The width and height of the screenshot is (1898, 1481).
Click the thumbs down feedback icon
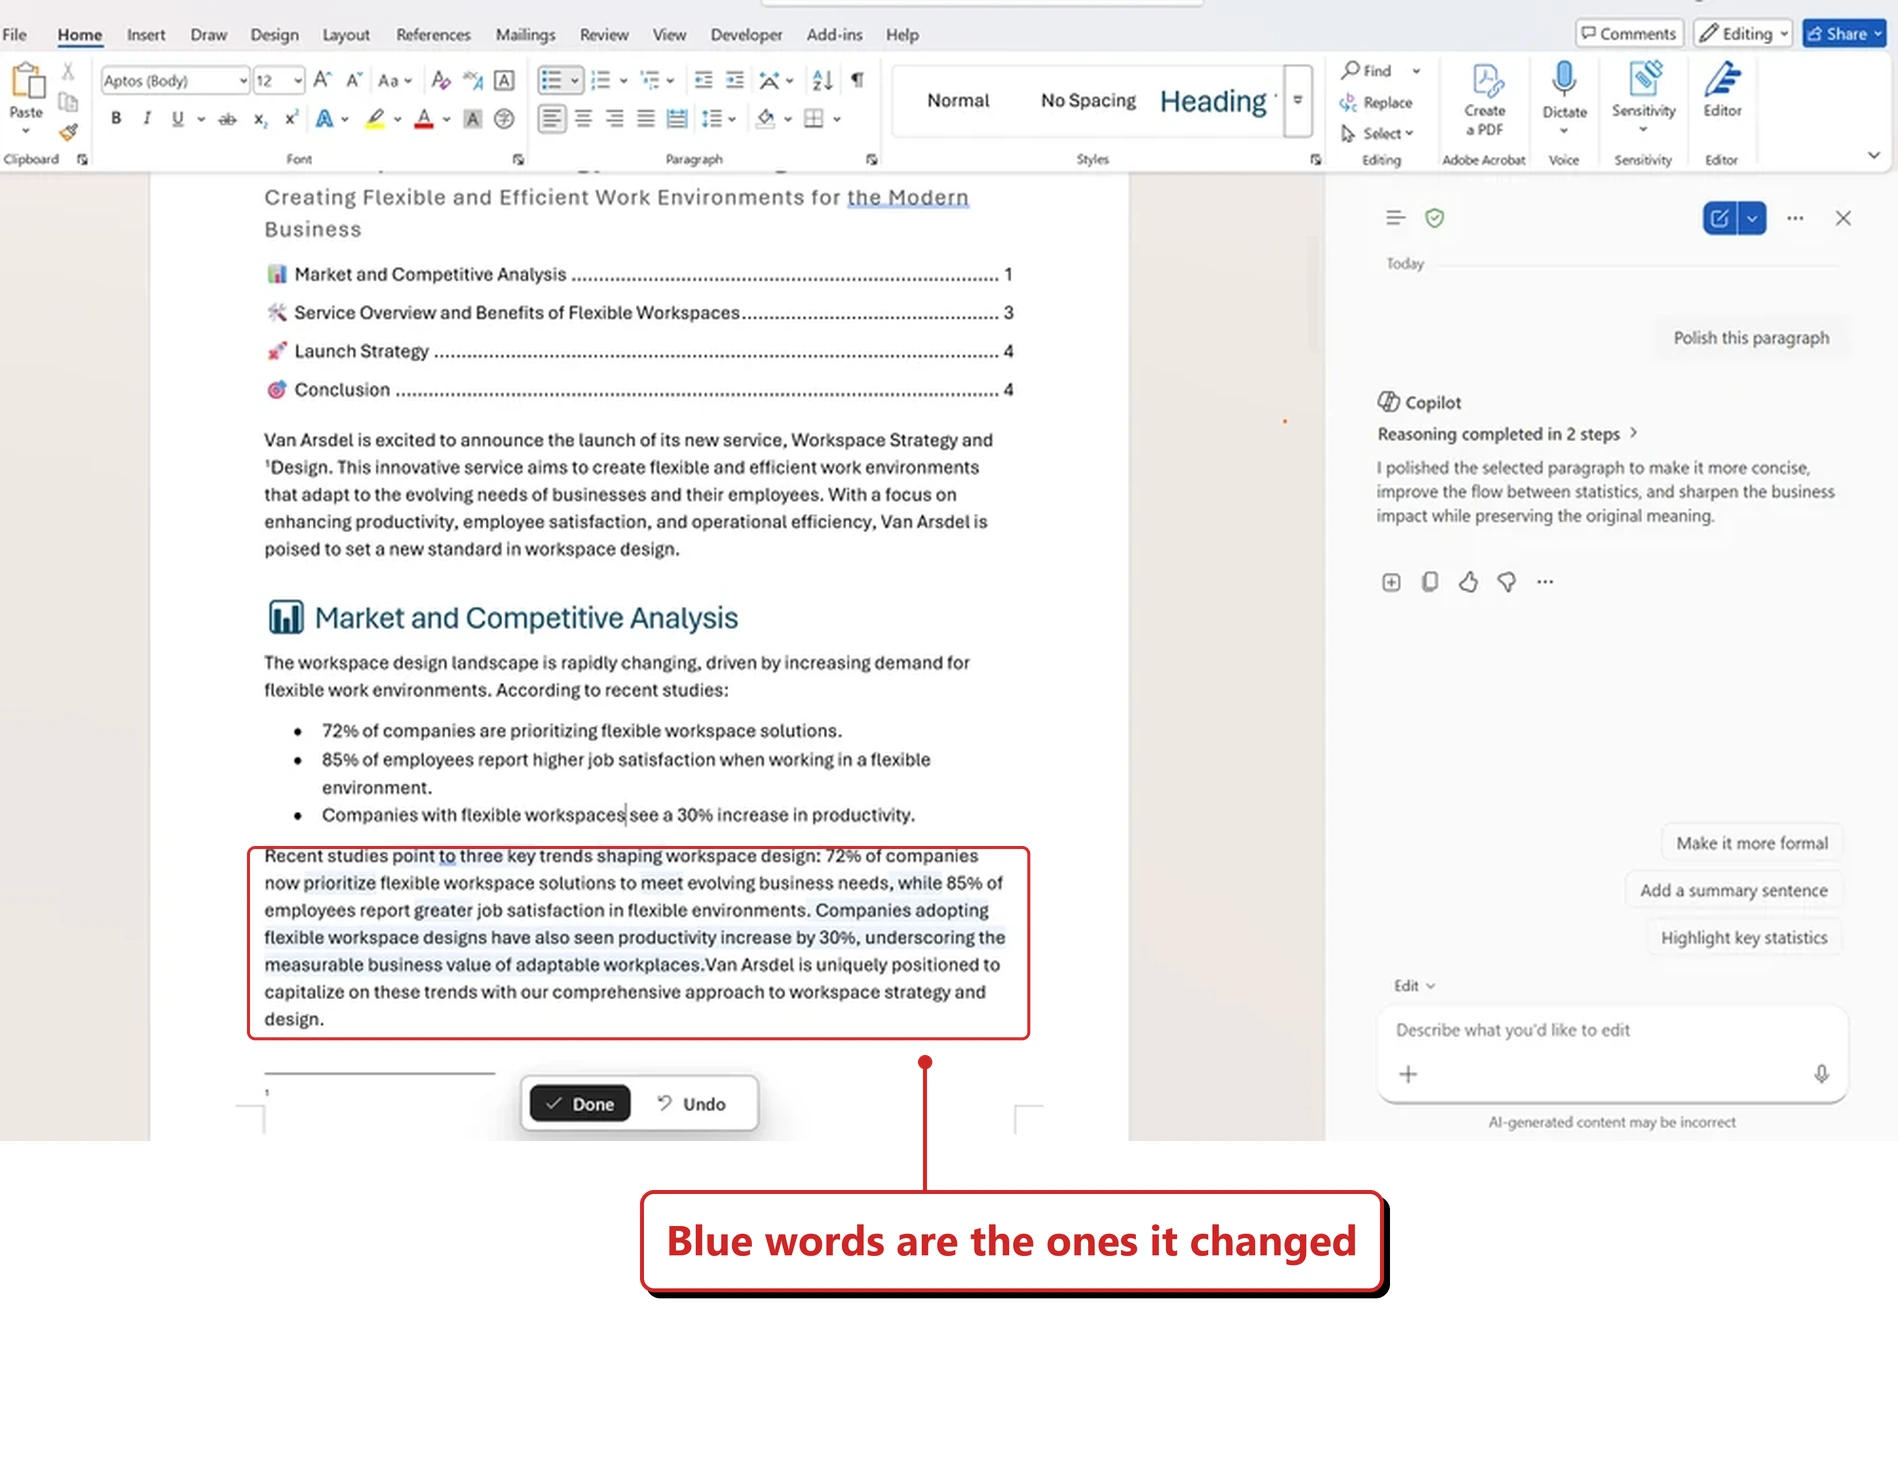click(1507, 582)
